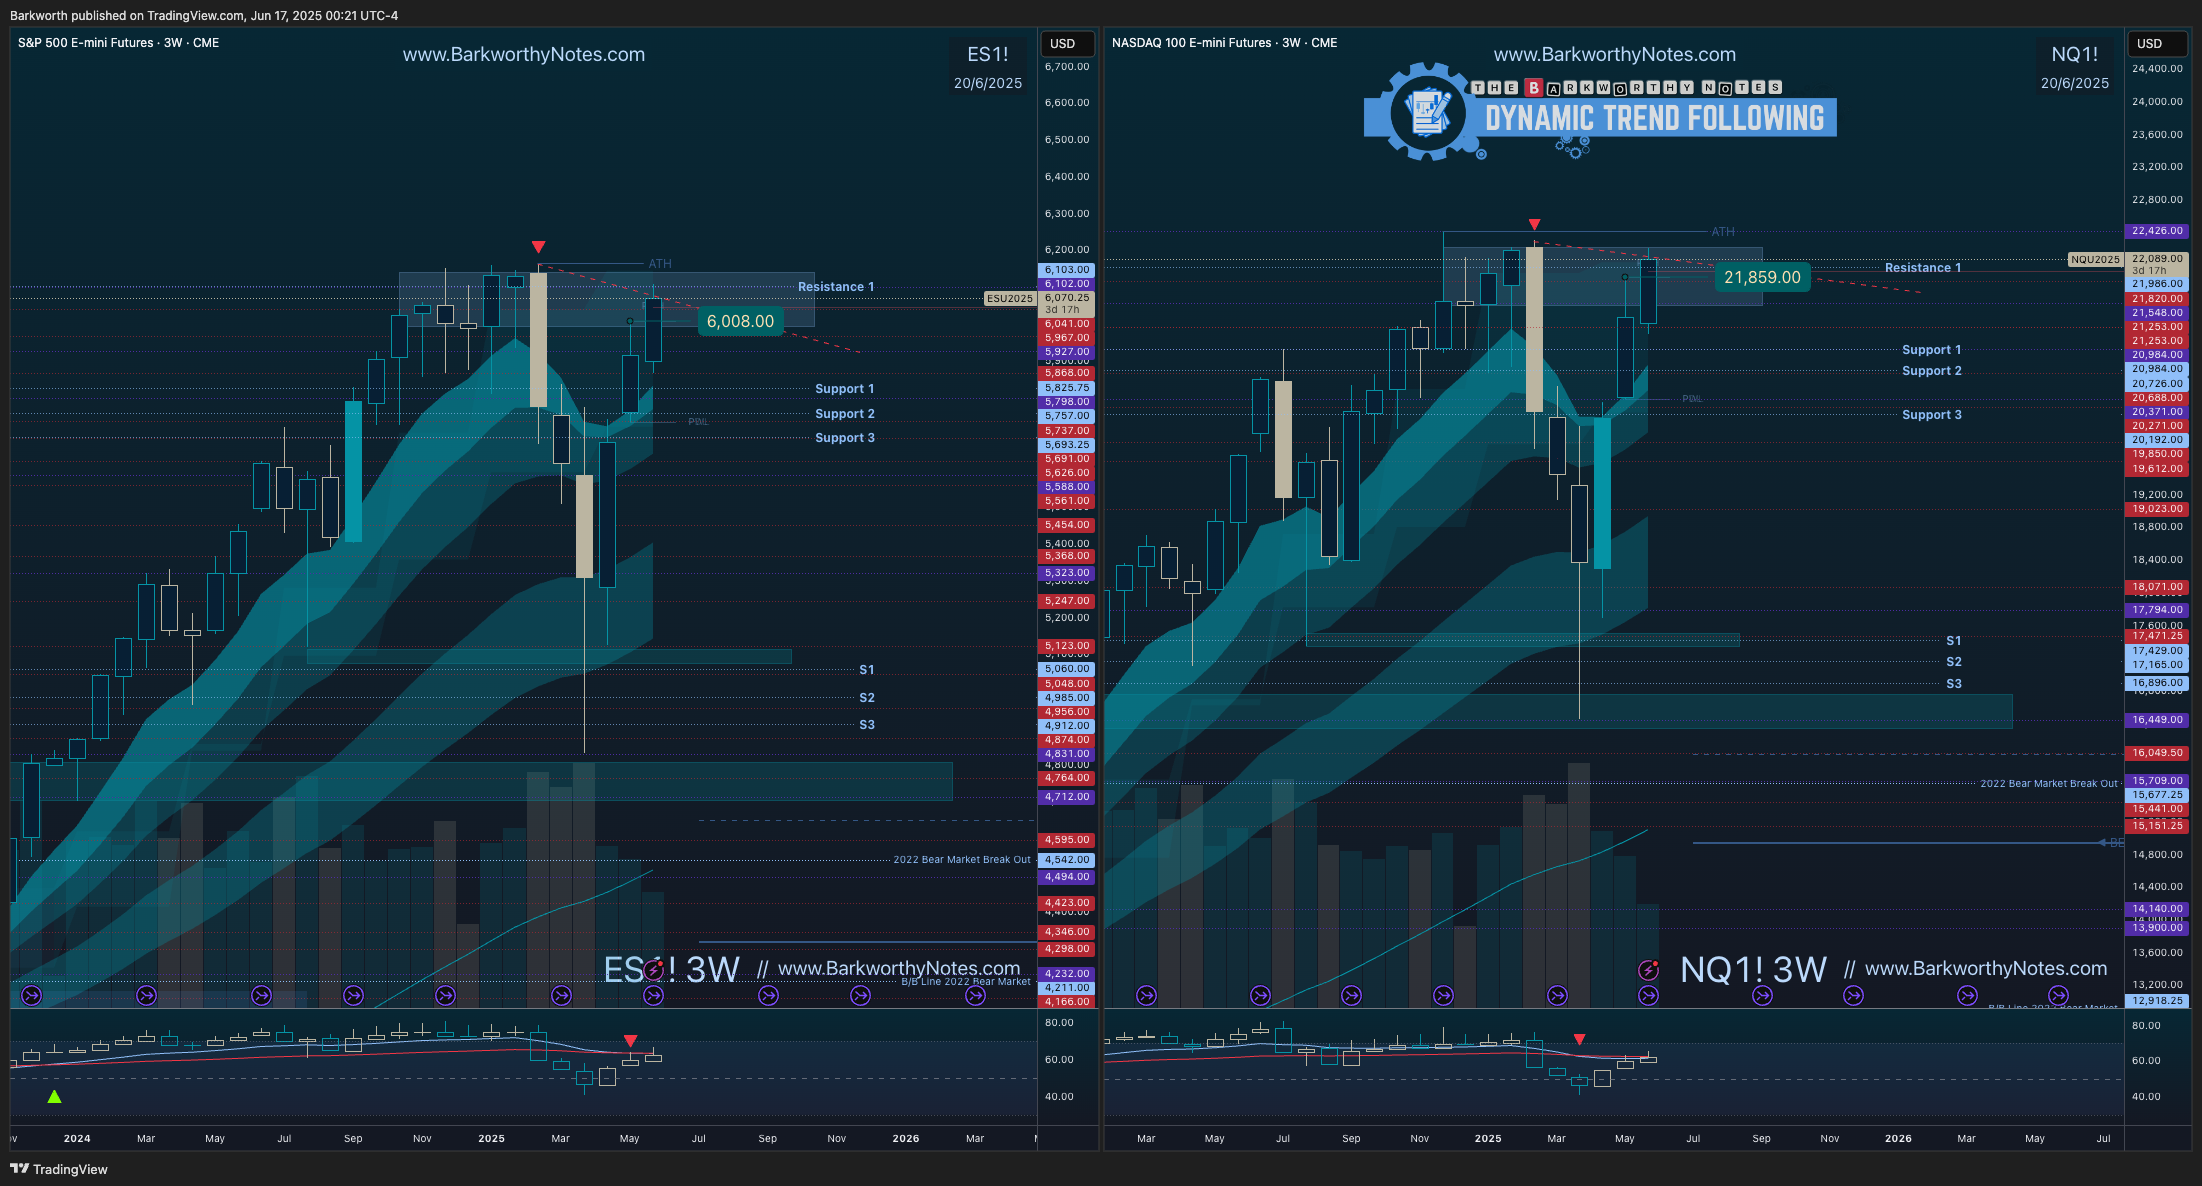Image resolution: width=2202 pixels, height=1186 pixels.
Task: Click www.BarkworthyNotes.com link atop S&P chart
Action: click(524, 55)
